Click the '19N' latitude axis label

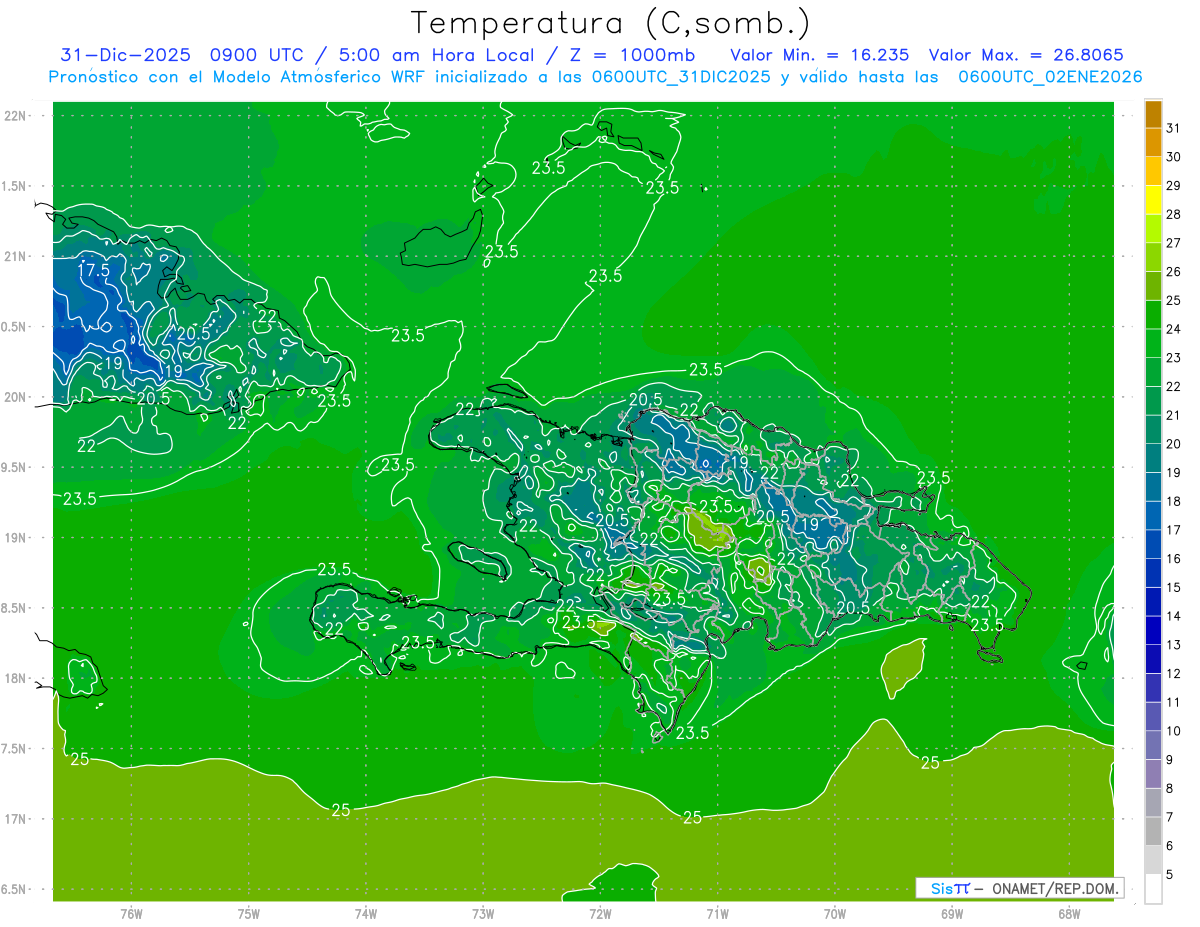point(16,538)
